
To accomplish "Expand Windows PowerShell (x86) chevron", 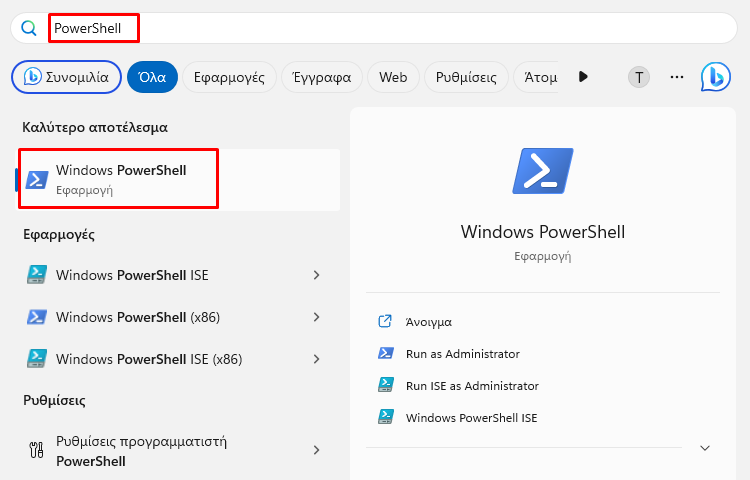I will pyautogui.click(x=316, y=317).
